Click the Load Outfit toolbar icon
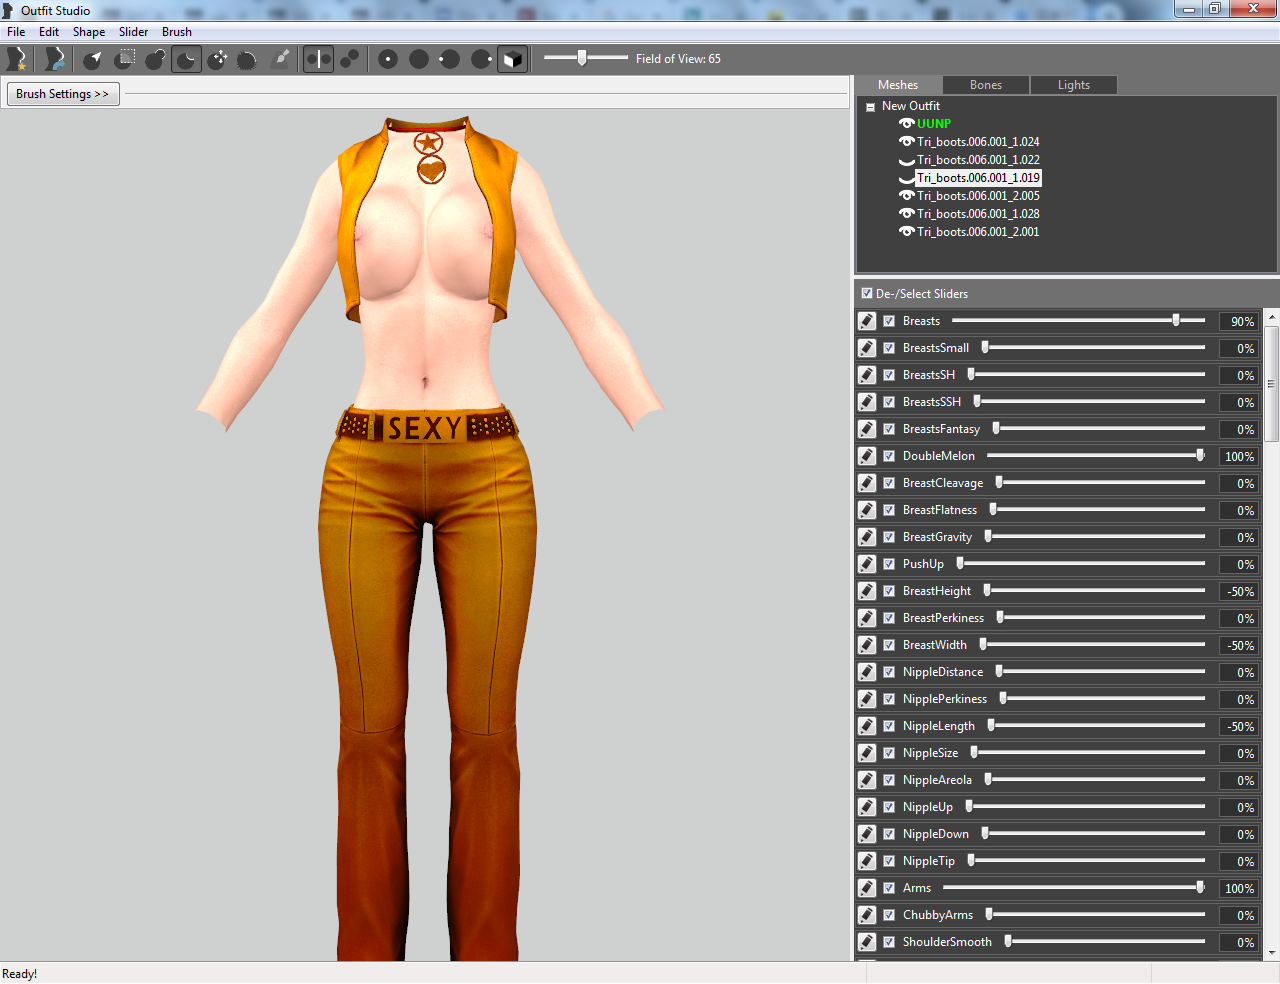 pos(55,59)
